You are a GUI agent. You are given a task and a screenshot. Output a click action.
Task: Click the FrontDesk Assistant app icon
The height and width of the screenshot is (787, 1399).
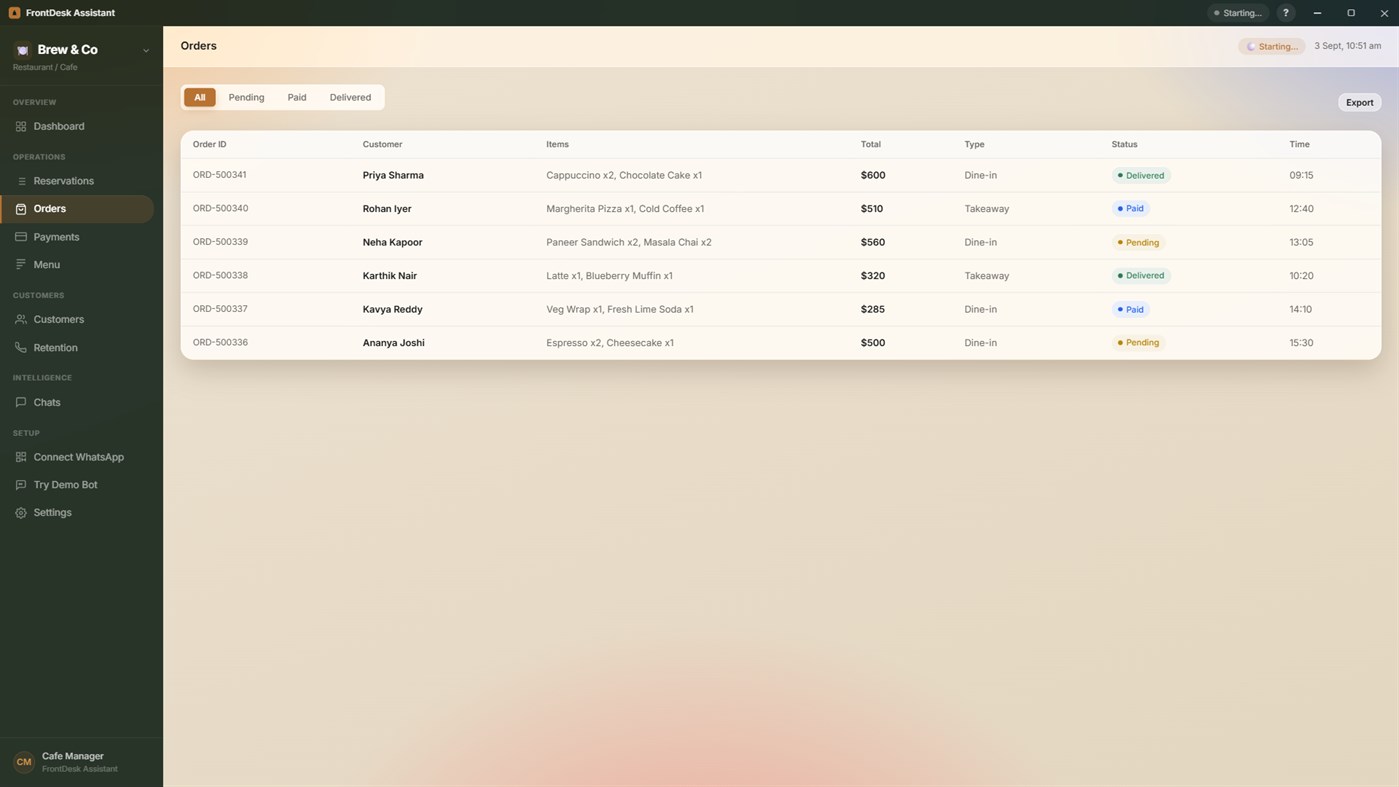tap(14, 13)
